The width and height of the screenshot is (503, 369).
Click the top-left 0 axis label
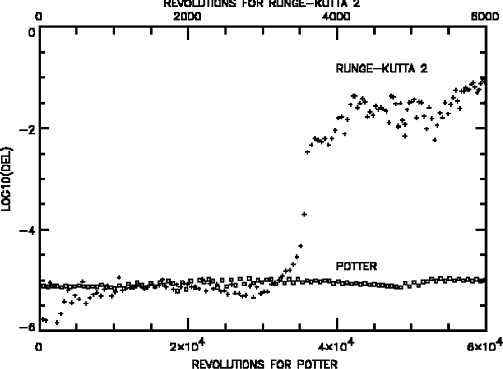[39, 17]
